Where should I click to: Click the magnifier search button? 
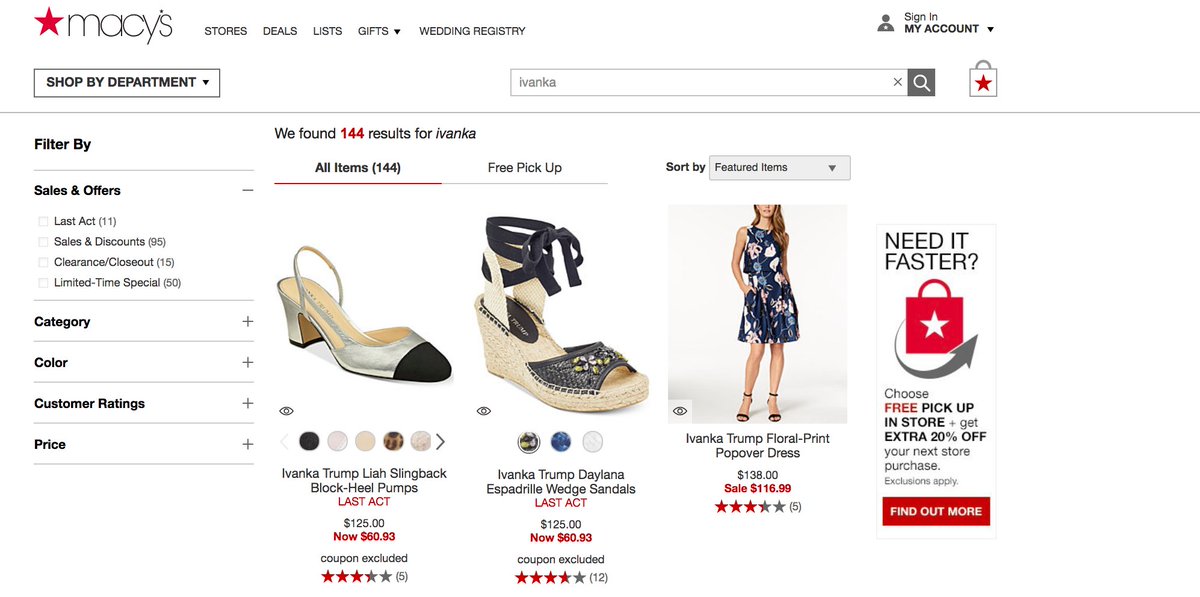[x=921, y=82]
